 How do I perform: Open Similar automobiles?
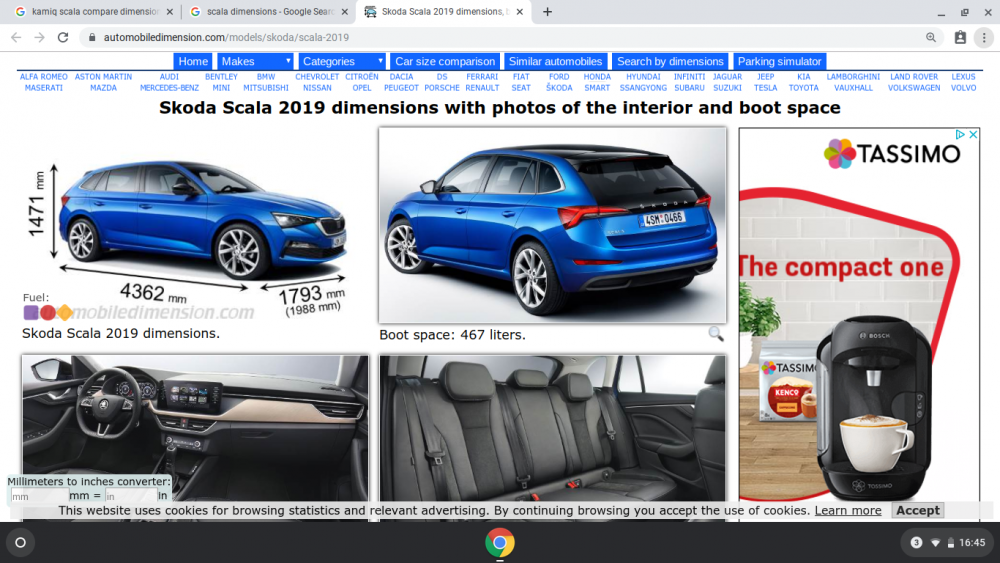point(555,61)
